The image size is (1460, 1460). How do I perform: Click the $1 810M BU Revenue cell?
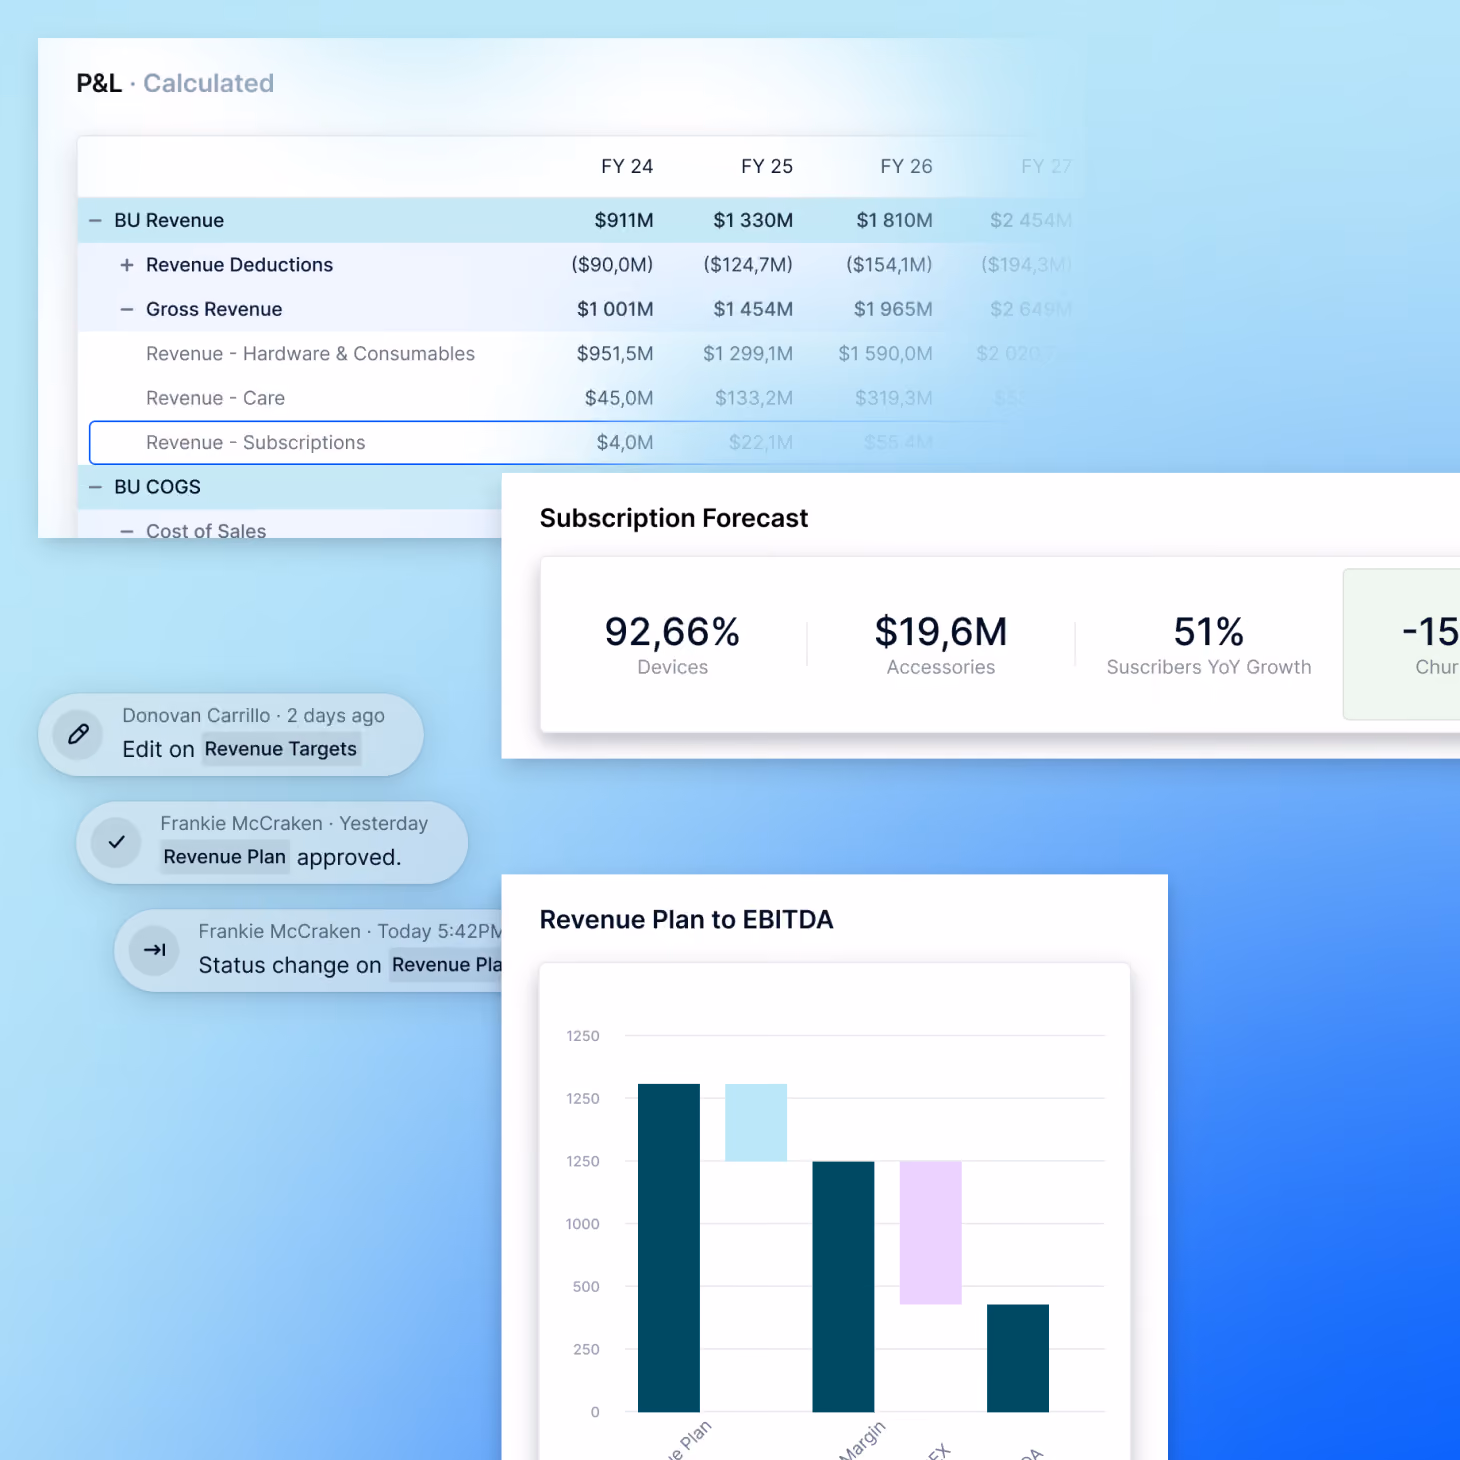tap(894, 221)
